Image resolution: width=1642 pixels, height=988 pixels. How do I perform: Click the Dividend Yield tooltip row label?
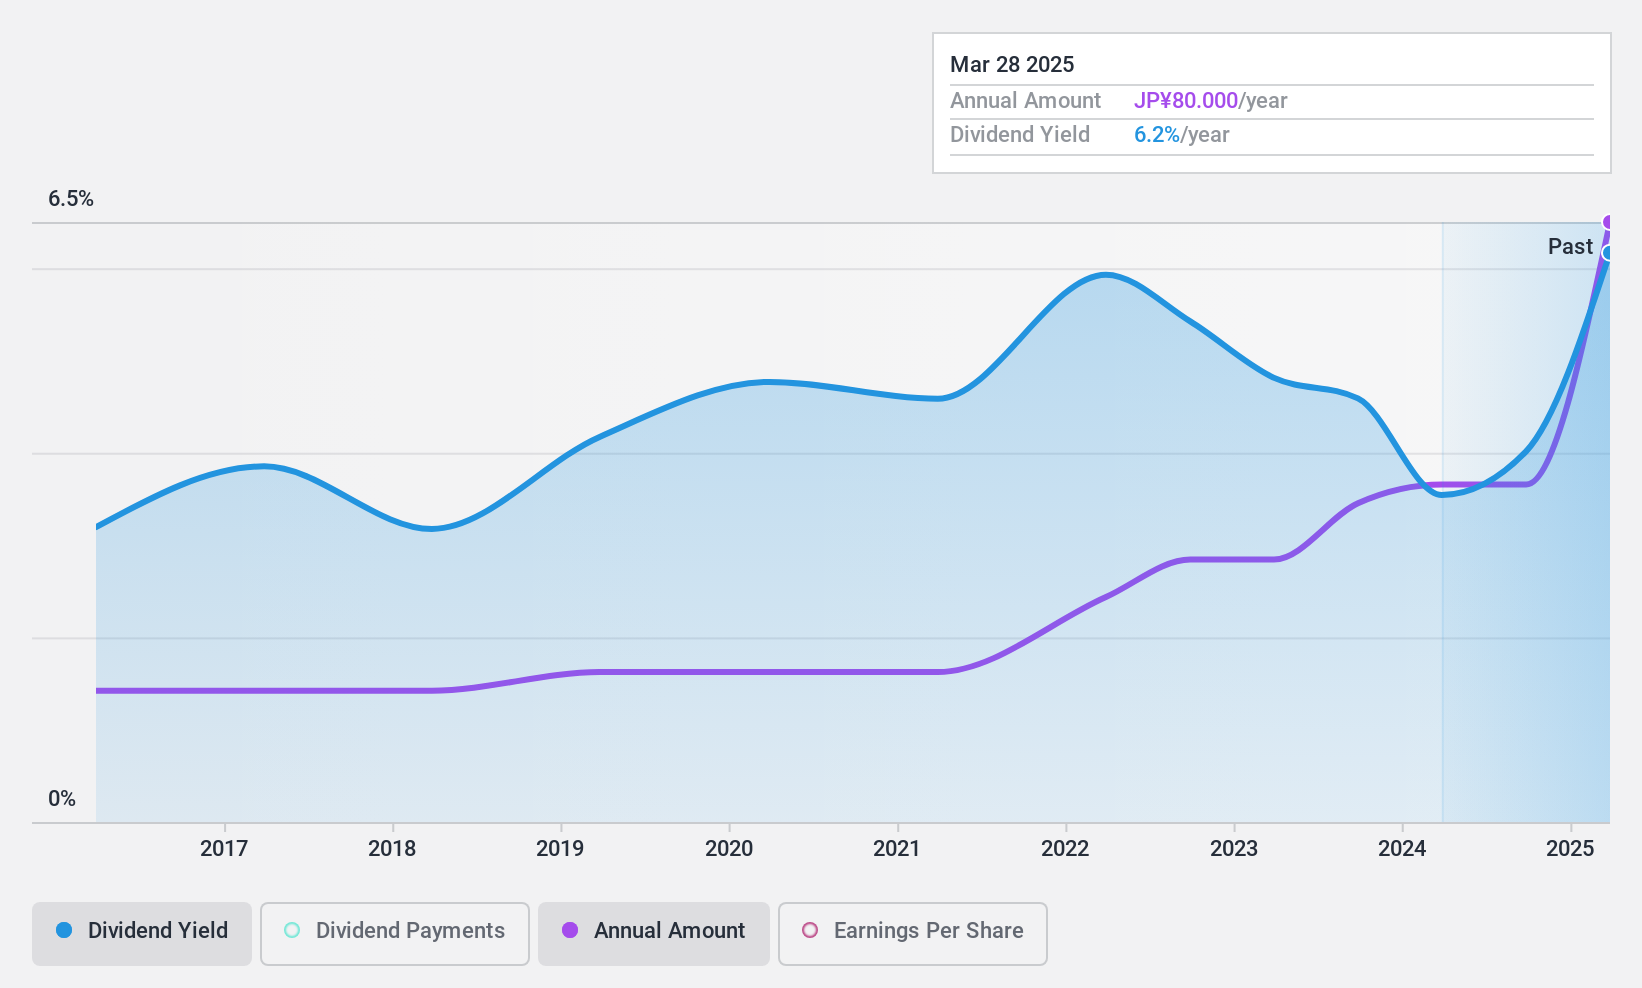pyautogui.click(x=1020, y=135)
